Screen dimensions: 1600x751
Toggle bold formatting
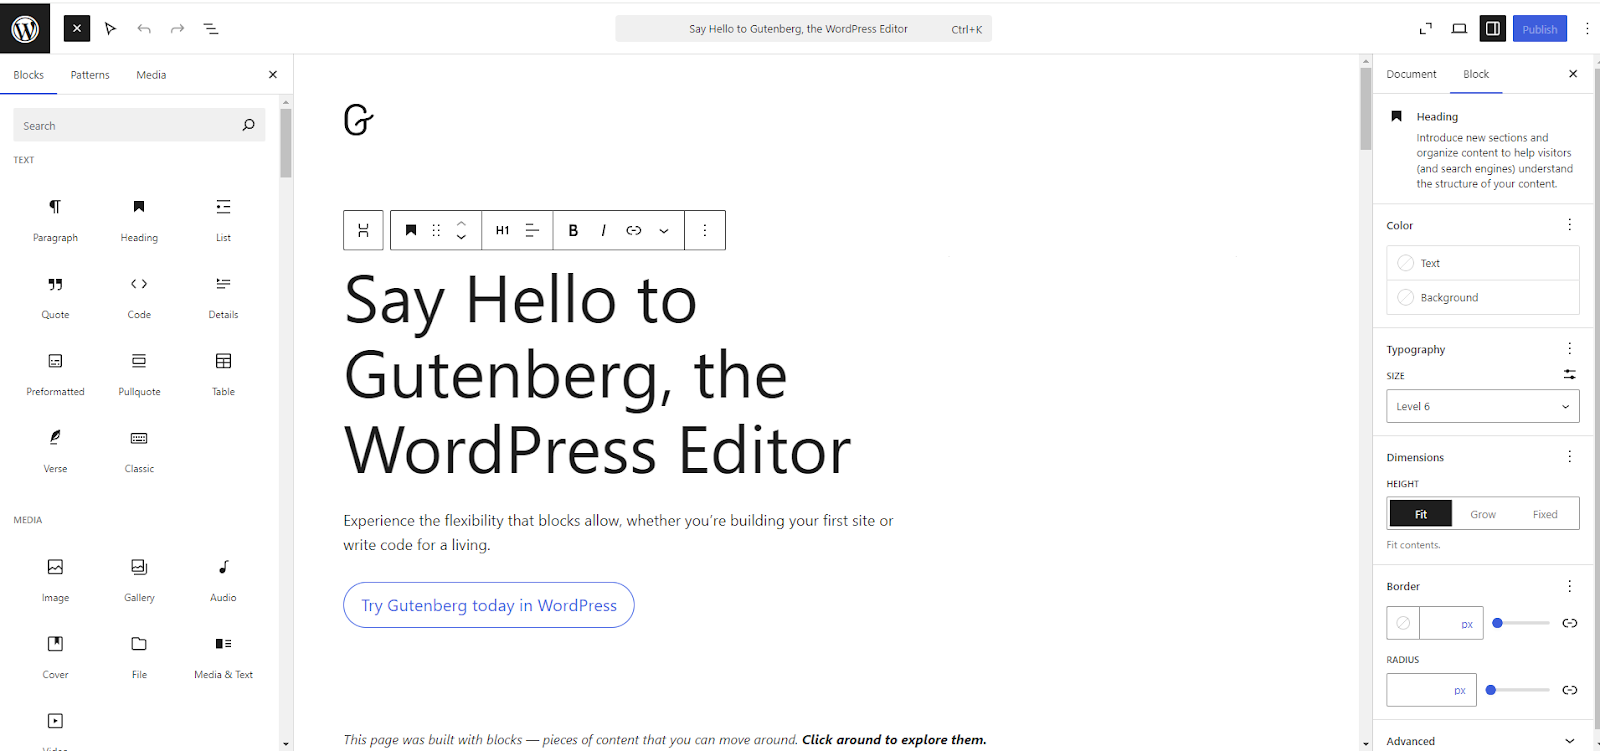coord(573,230)
